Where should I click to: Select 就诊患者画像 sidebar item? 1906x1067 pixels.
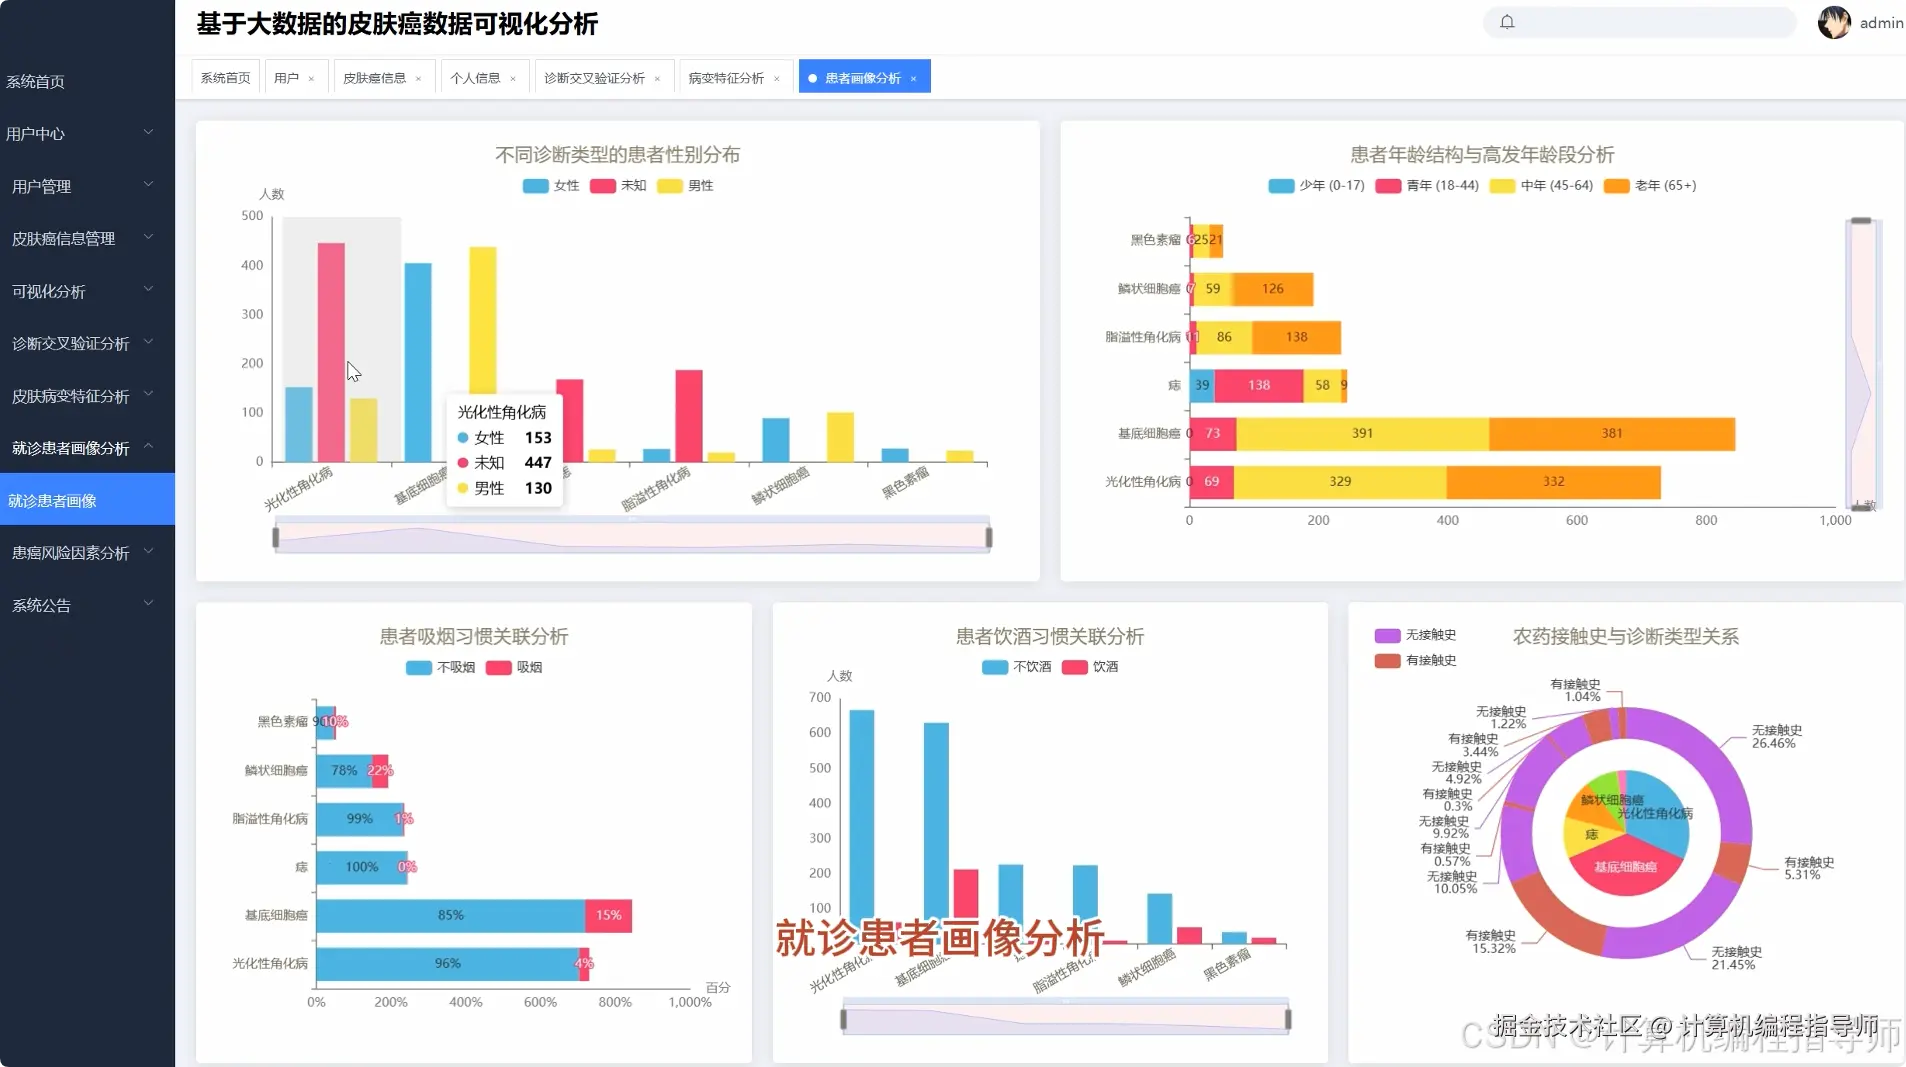[x=87, y=500]
